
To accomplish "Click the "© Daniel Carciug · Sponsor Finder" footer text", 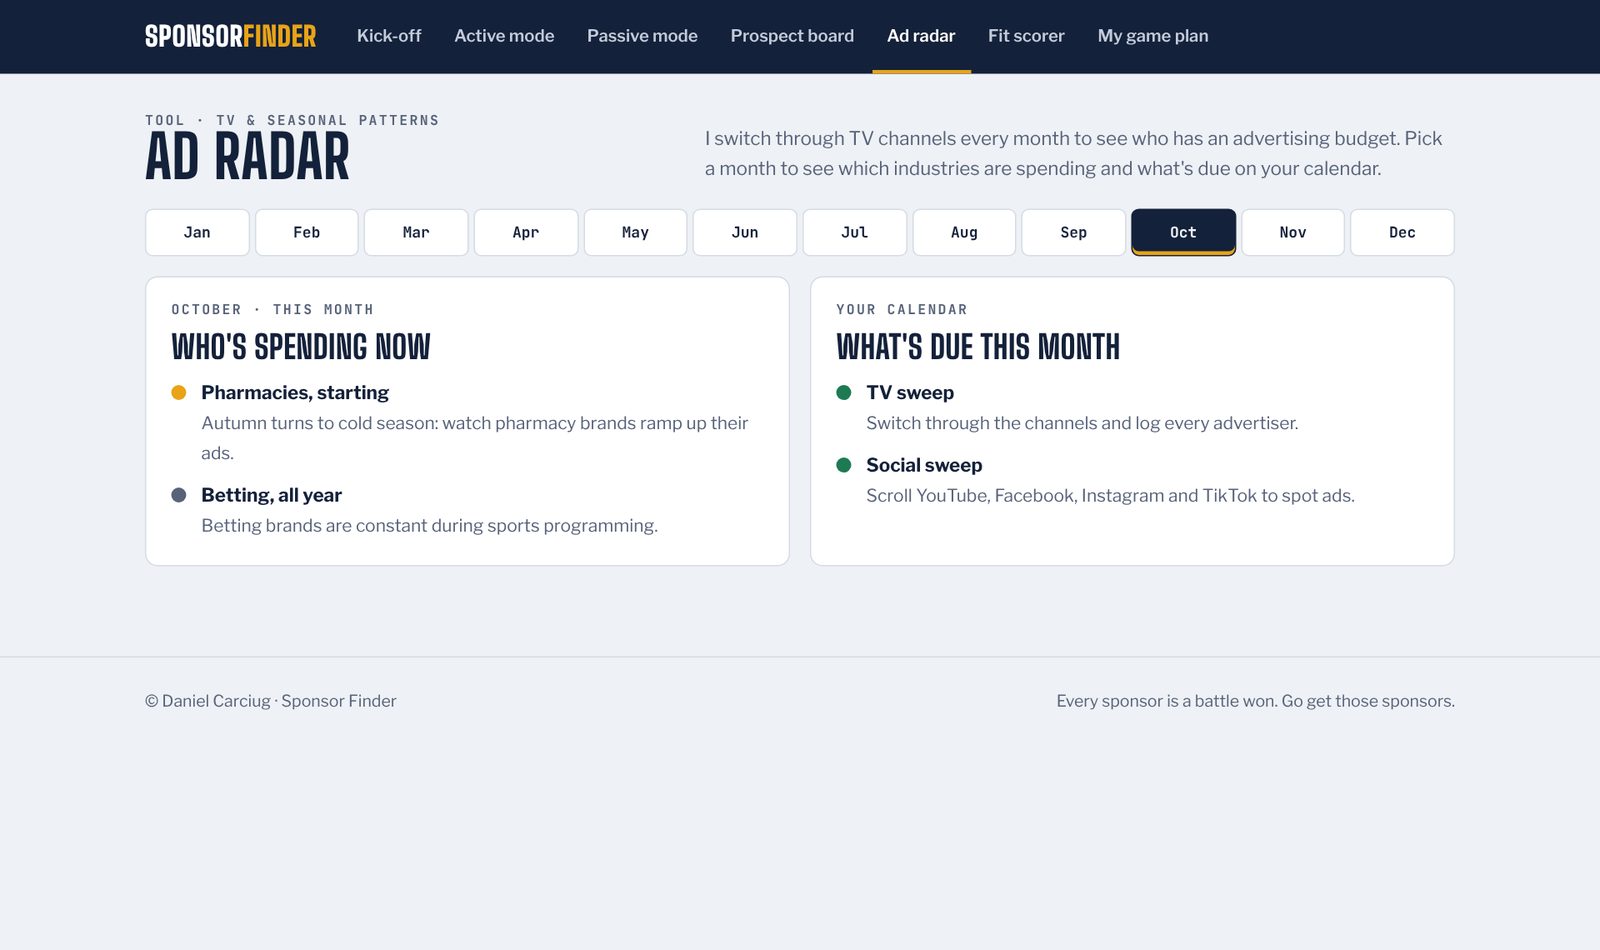I will [x=271, y=701].
